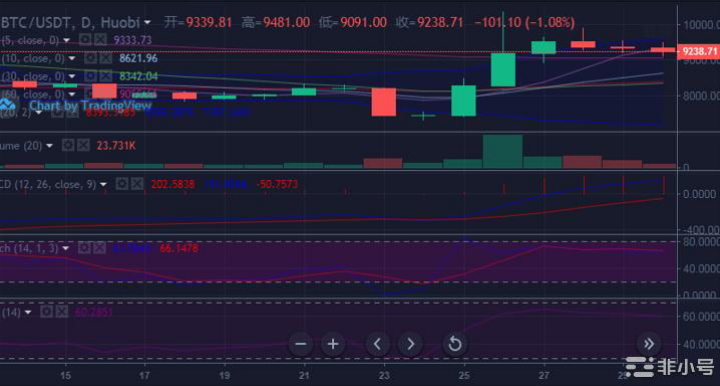
Task: Click the TradingView cloud logo
Action: (8, 105)
